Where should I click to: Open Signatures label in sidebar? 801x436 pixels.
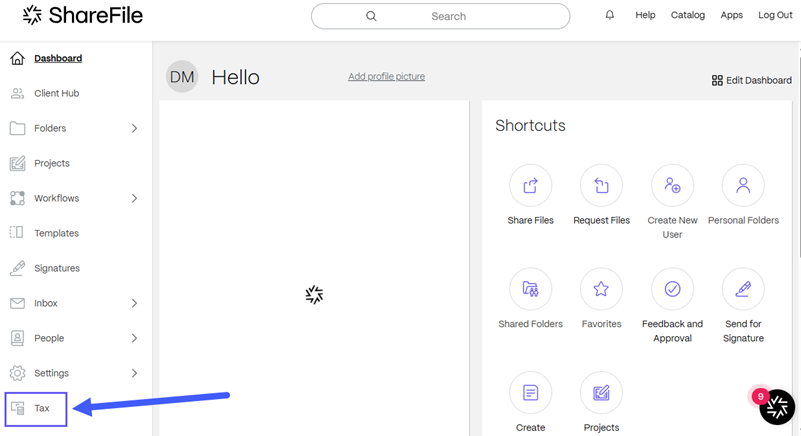57,268
